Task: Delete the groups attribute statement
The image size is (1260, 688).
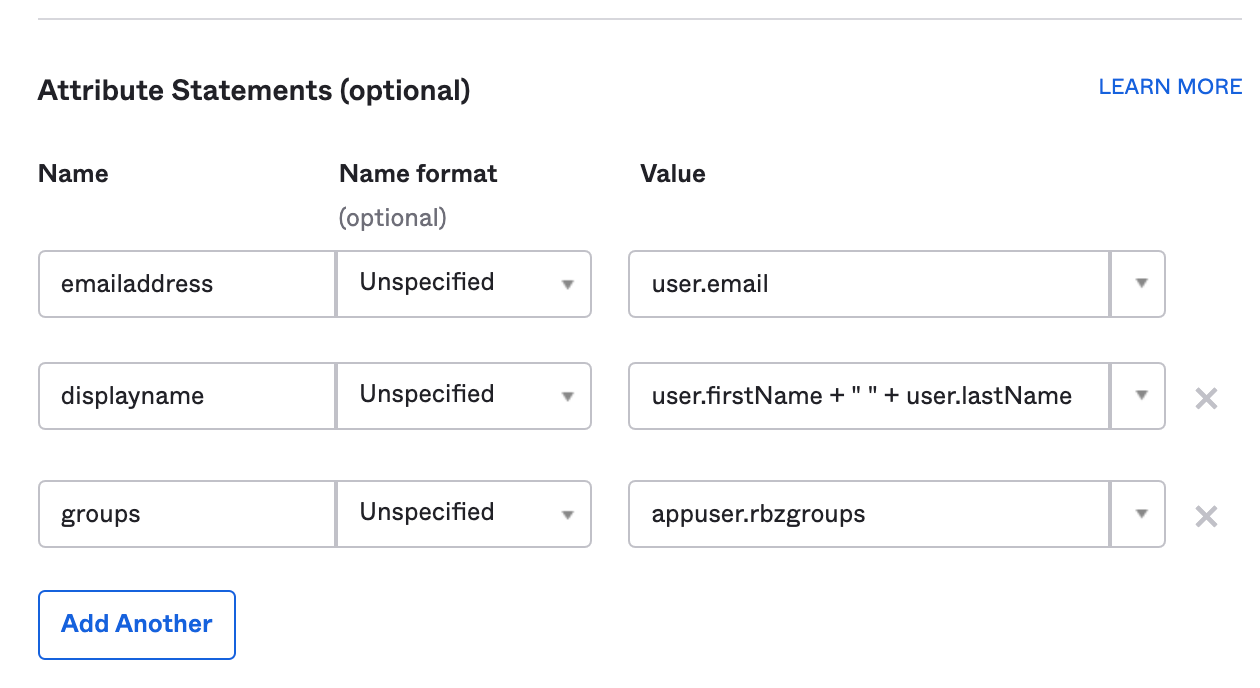Action: [x=1206, y=516]
